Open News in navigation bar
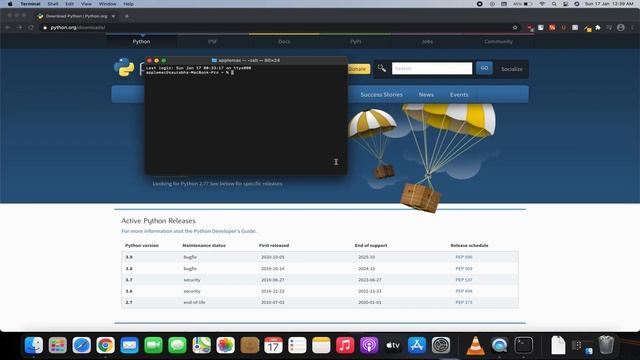The height and width of the screenshot is (360, 640). point(426,94)
